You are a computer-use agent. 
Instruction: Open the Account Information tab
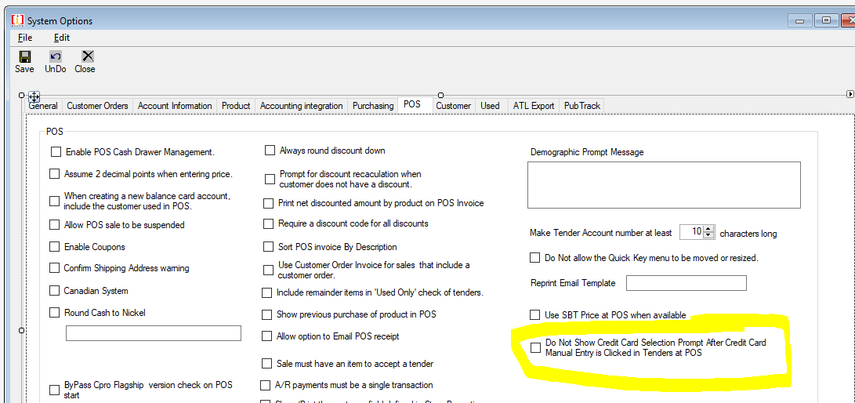(175, 106)
